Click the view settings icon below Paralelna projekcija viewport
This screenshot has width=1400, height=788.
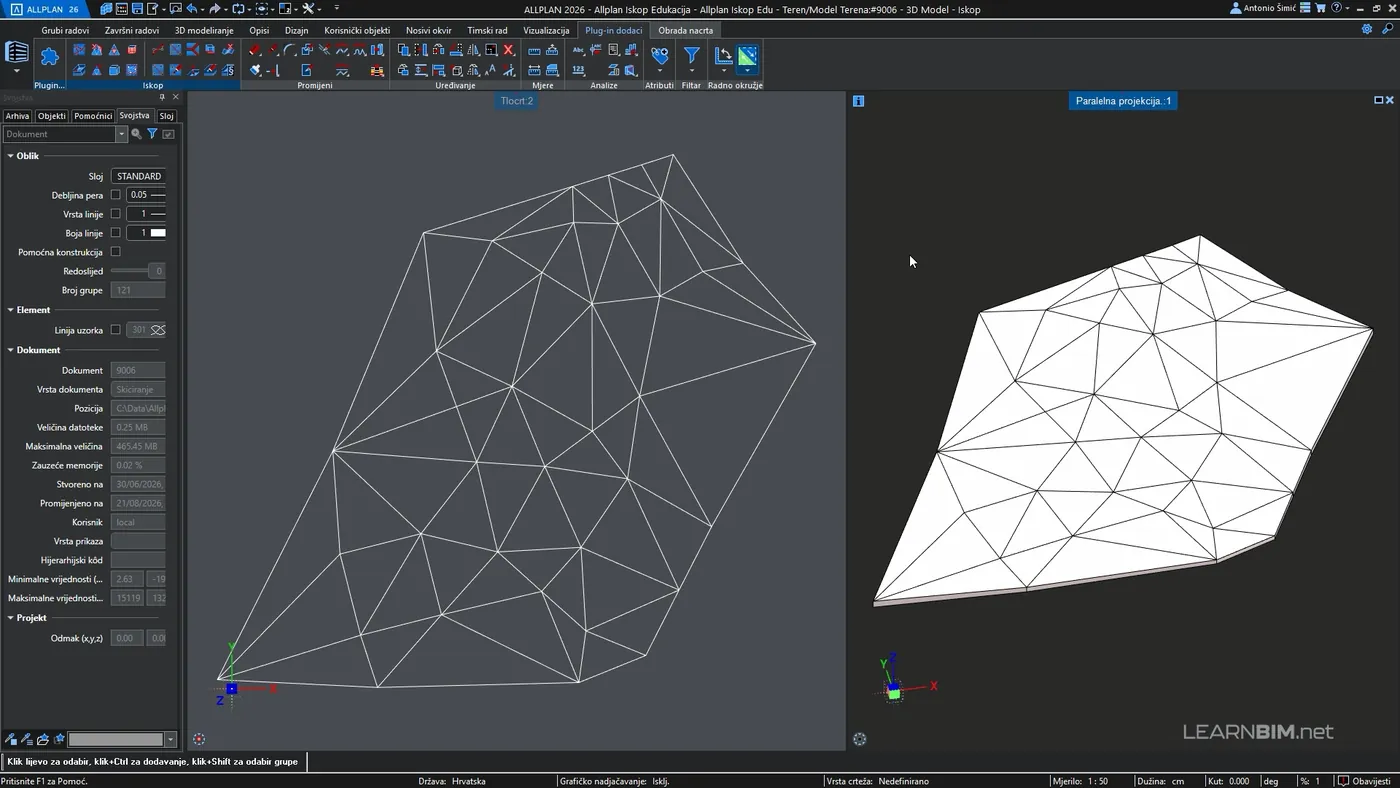[x=859, y=739]
